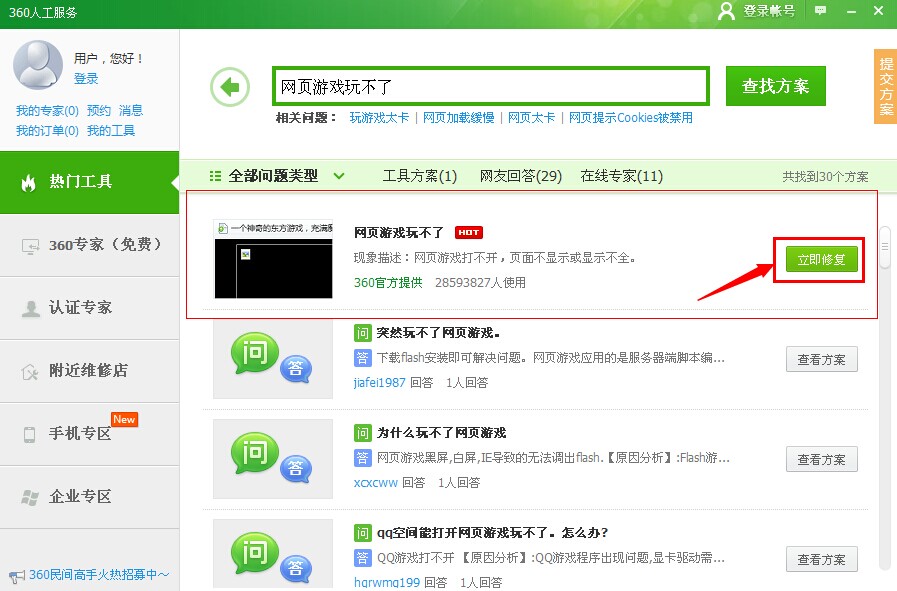Click the 提交方案 side tab

pyautogui.click(x=886, y=86)
